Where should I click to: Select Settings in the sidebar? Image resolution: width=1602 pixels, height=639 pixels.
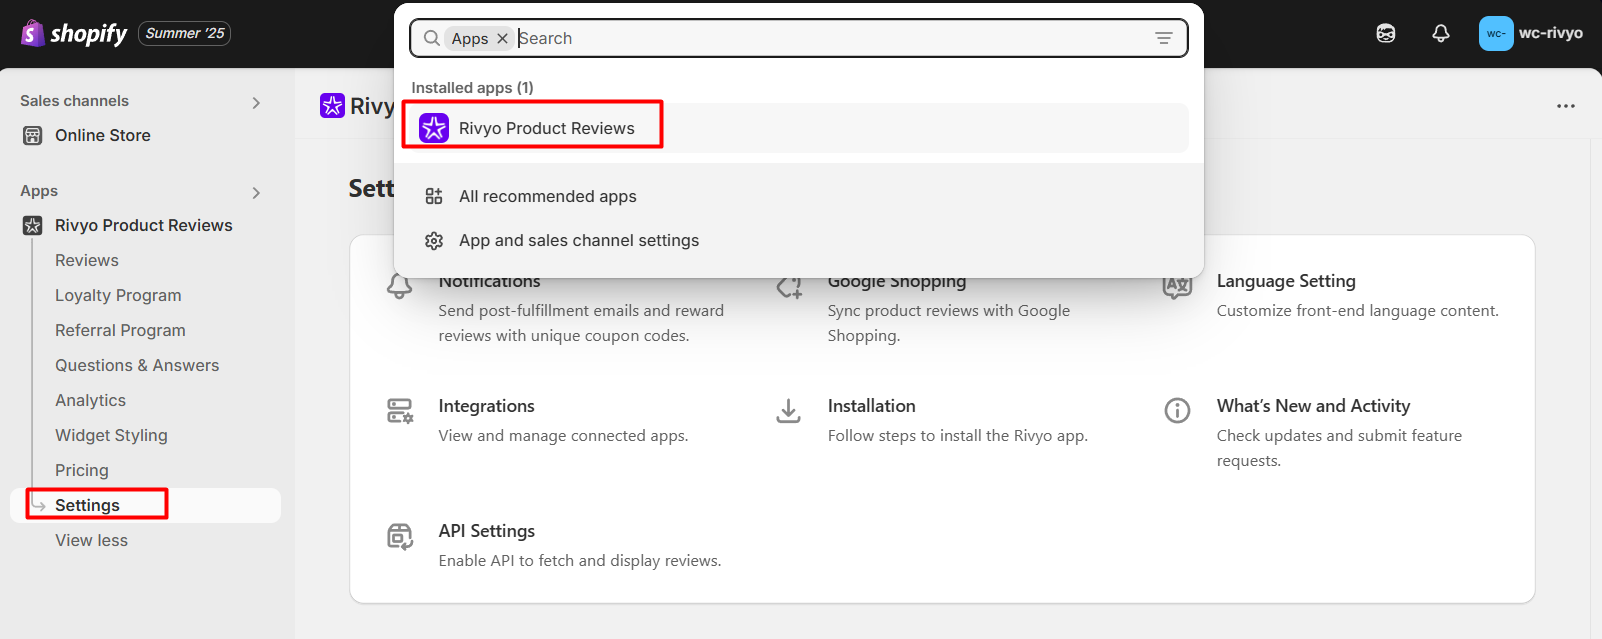[x=145, y=505]
